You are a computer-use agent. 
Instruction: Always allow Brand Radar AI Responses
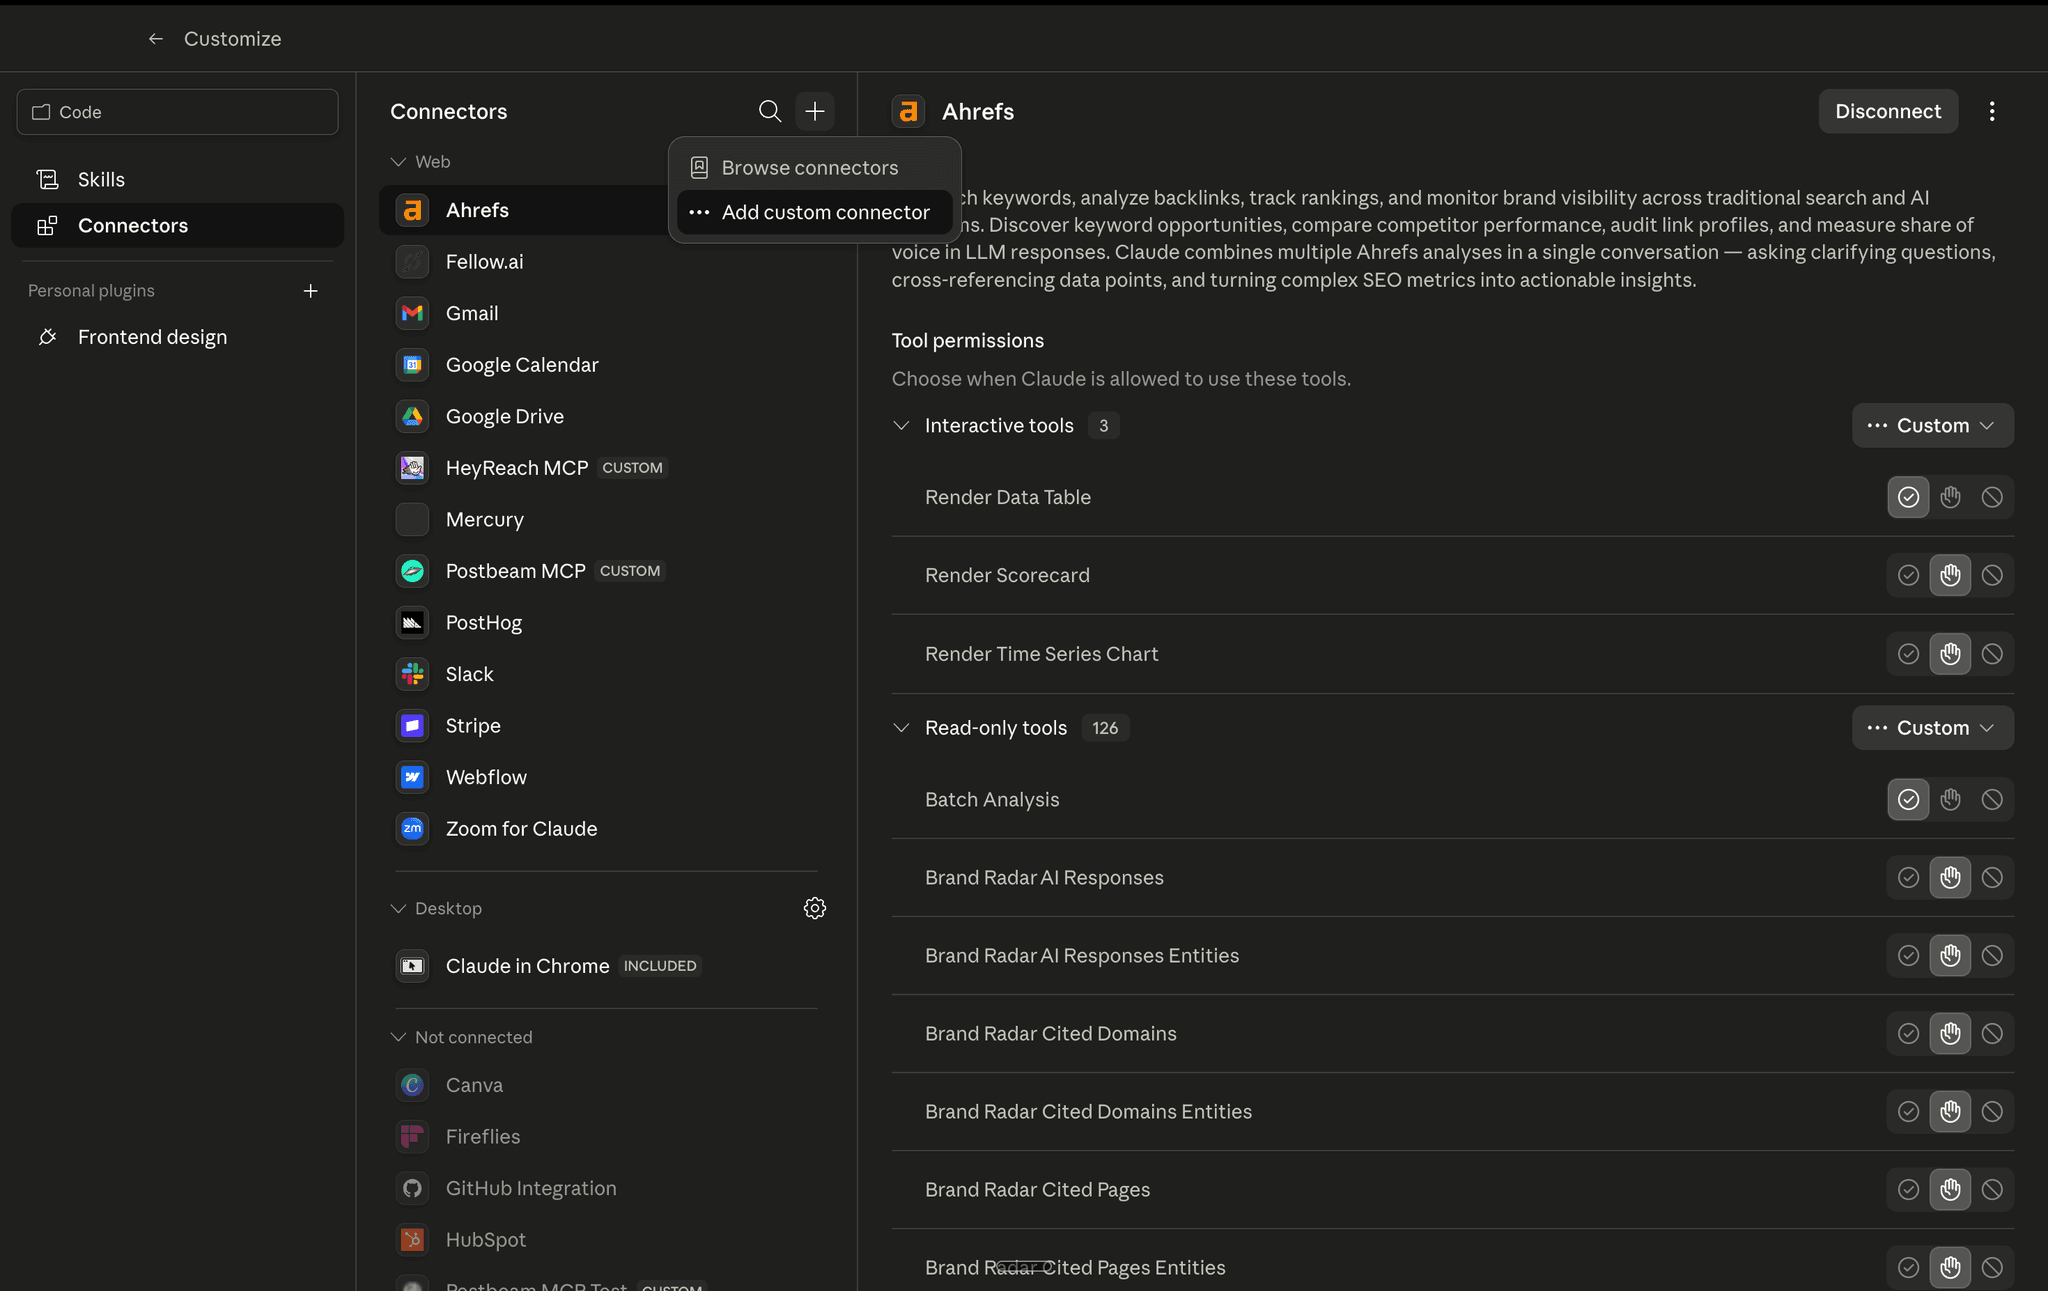click(1908, 877)
